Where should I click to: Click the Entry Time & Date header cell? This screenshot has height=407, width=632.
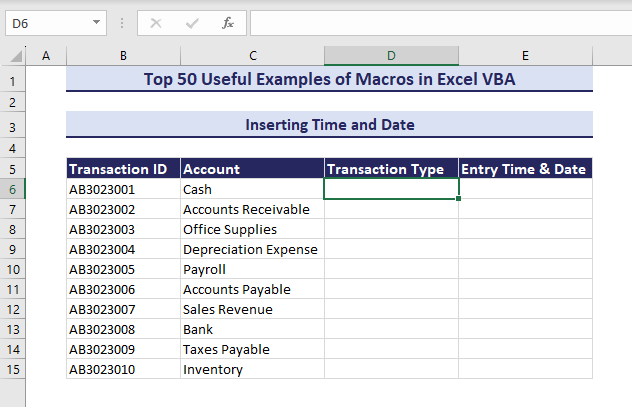pyautogui.click(x=525, y=169)
